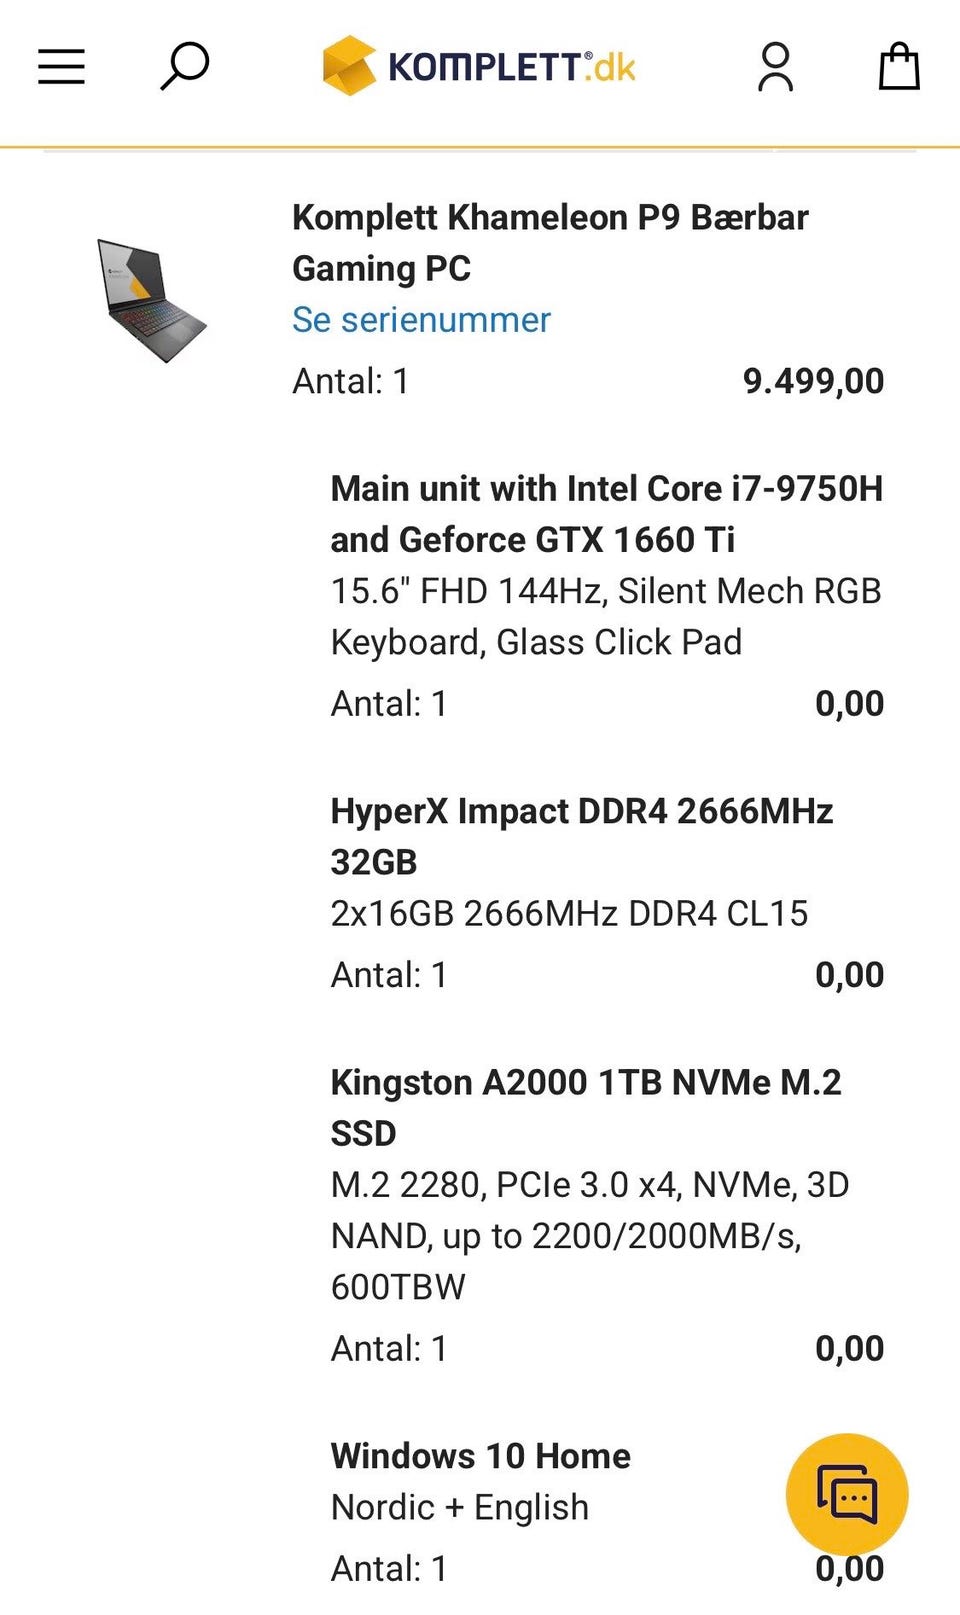Click the Khameleon laptop thumbnail image
Image resolution: width=960 pixels, height=1615 pixels.
point(151,300)
